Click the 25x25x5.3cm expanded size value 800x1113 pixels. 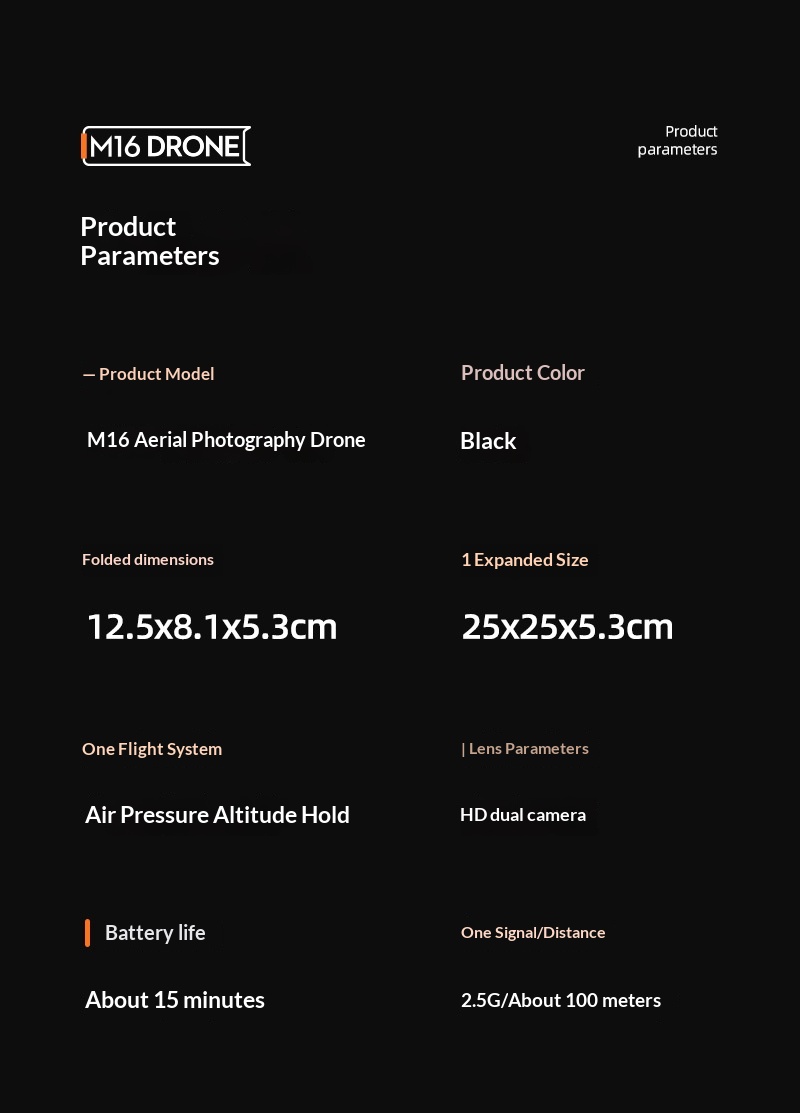coord(567,627)
